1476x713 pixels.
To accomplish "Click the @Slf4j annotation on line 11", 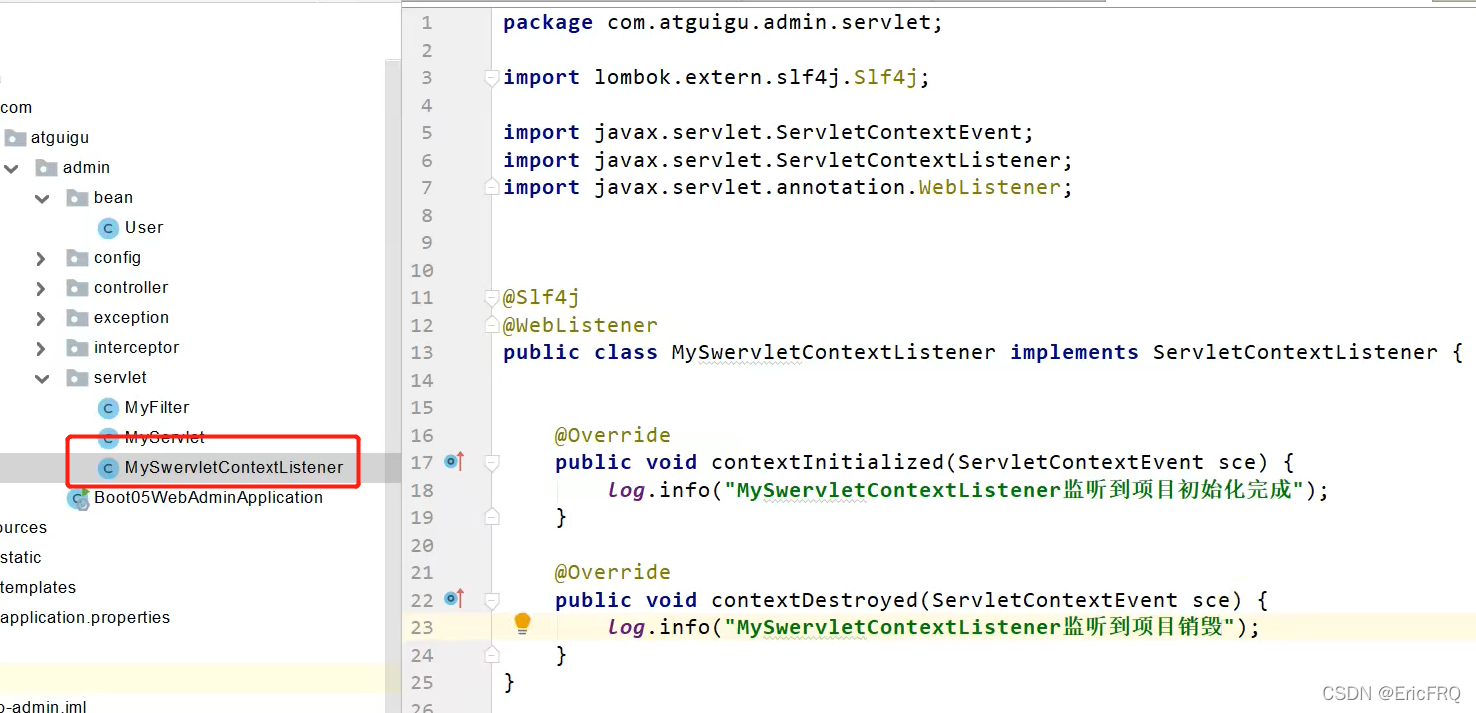I will (x=541, y=297).
